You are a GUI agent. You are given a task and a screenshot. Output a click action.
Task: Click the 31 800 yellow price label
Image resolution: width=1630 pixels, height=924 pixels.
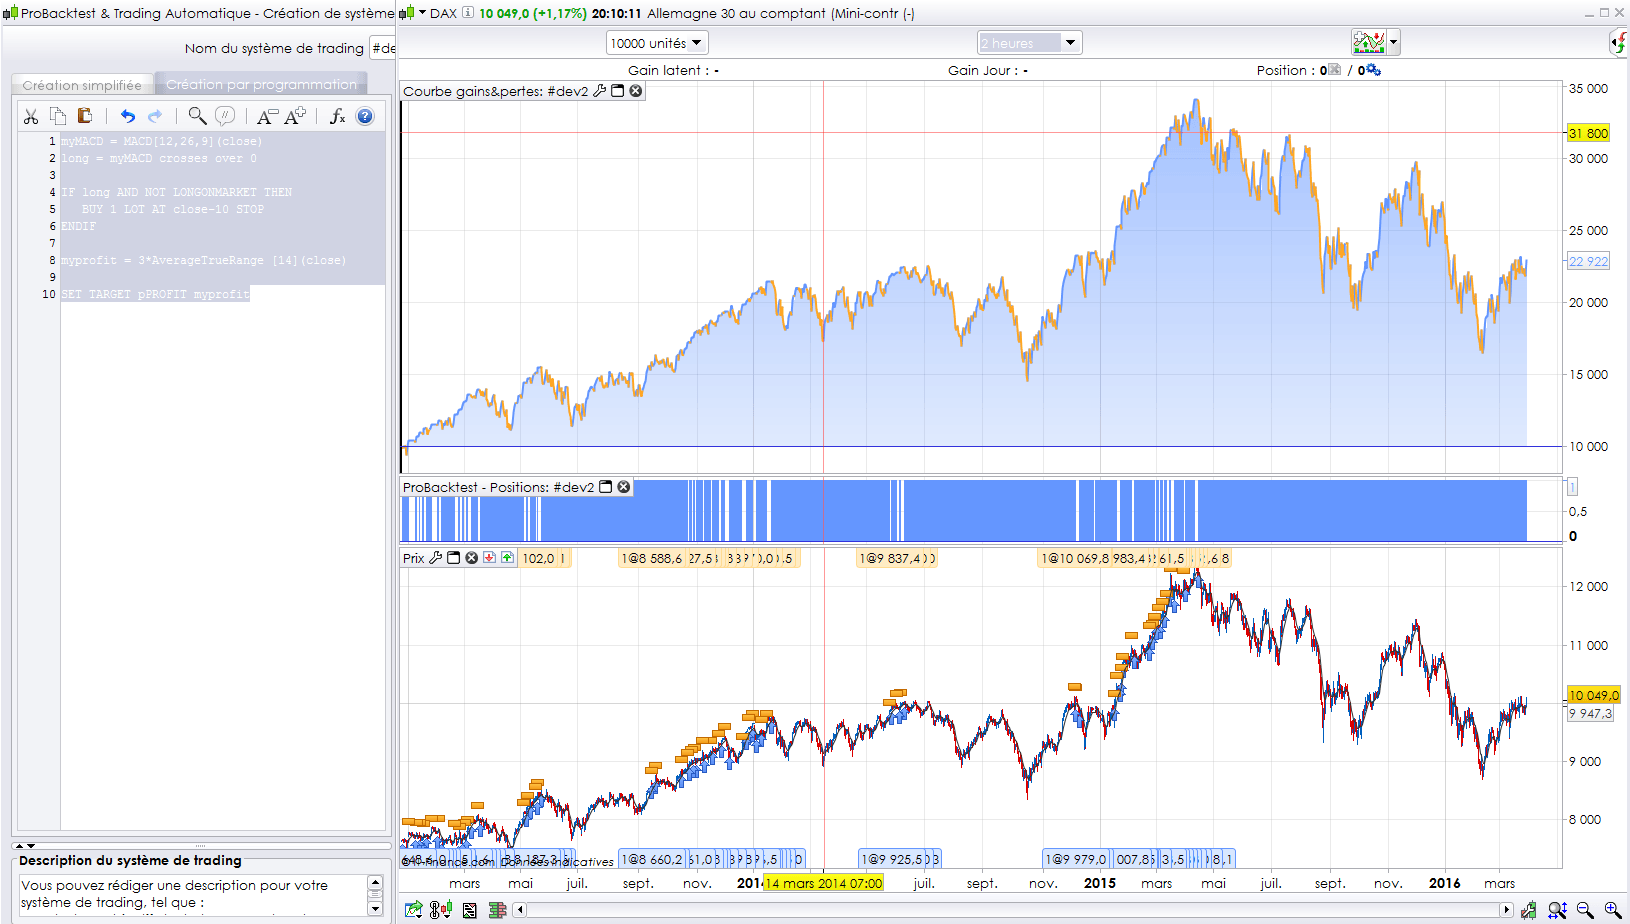click(x=1588, y=133)
